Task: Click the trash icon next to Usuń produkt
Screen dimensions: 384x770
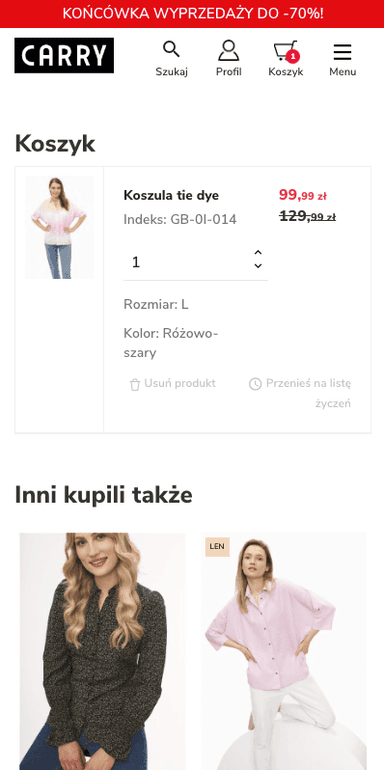Action: (x=135, y=385)
